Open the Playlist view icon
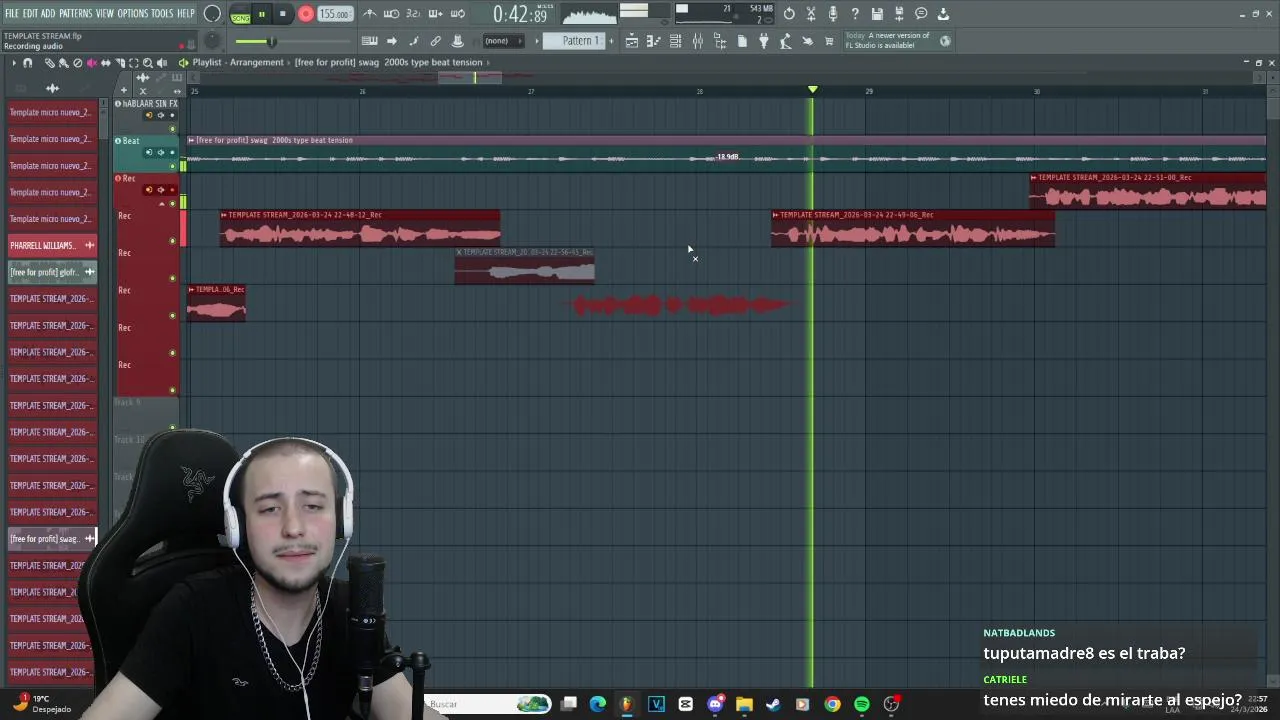Screen dimensions: 1280x720 (632, 41)
